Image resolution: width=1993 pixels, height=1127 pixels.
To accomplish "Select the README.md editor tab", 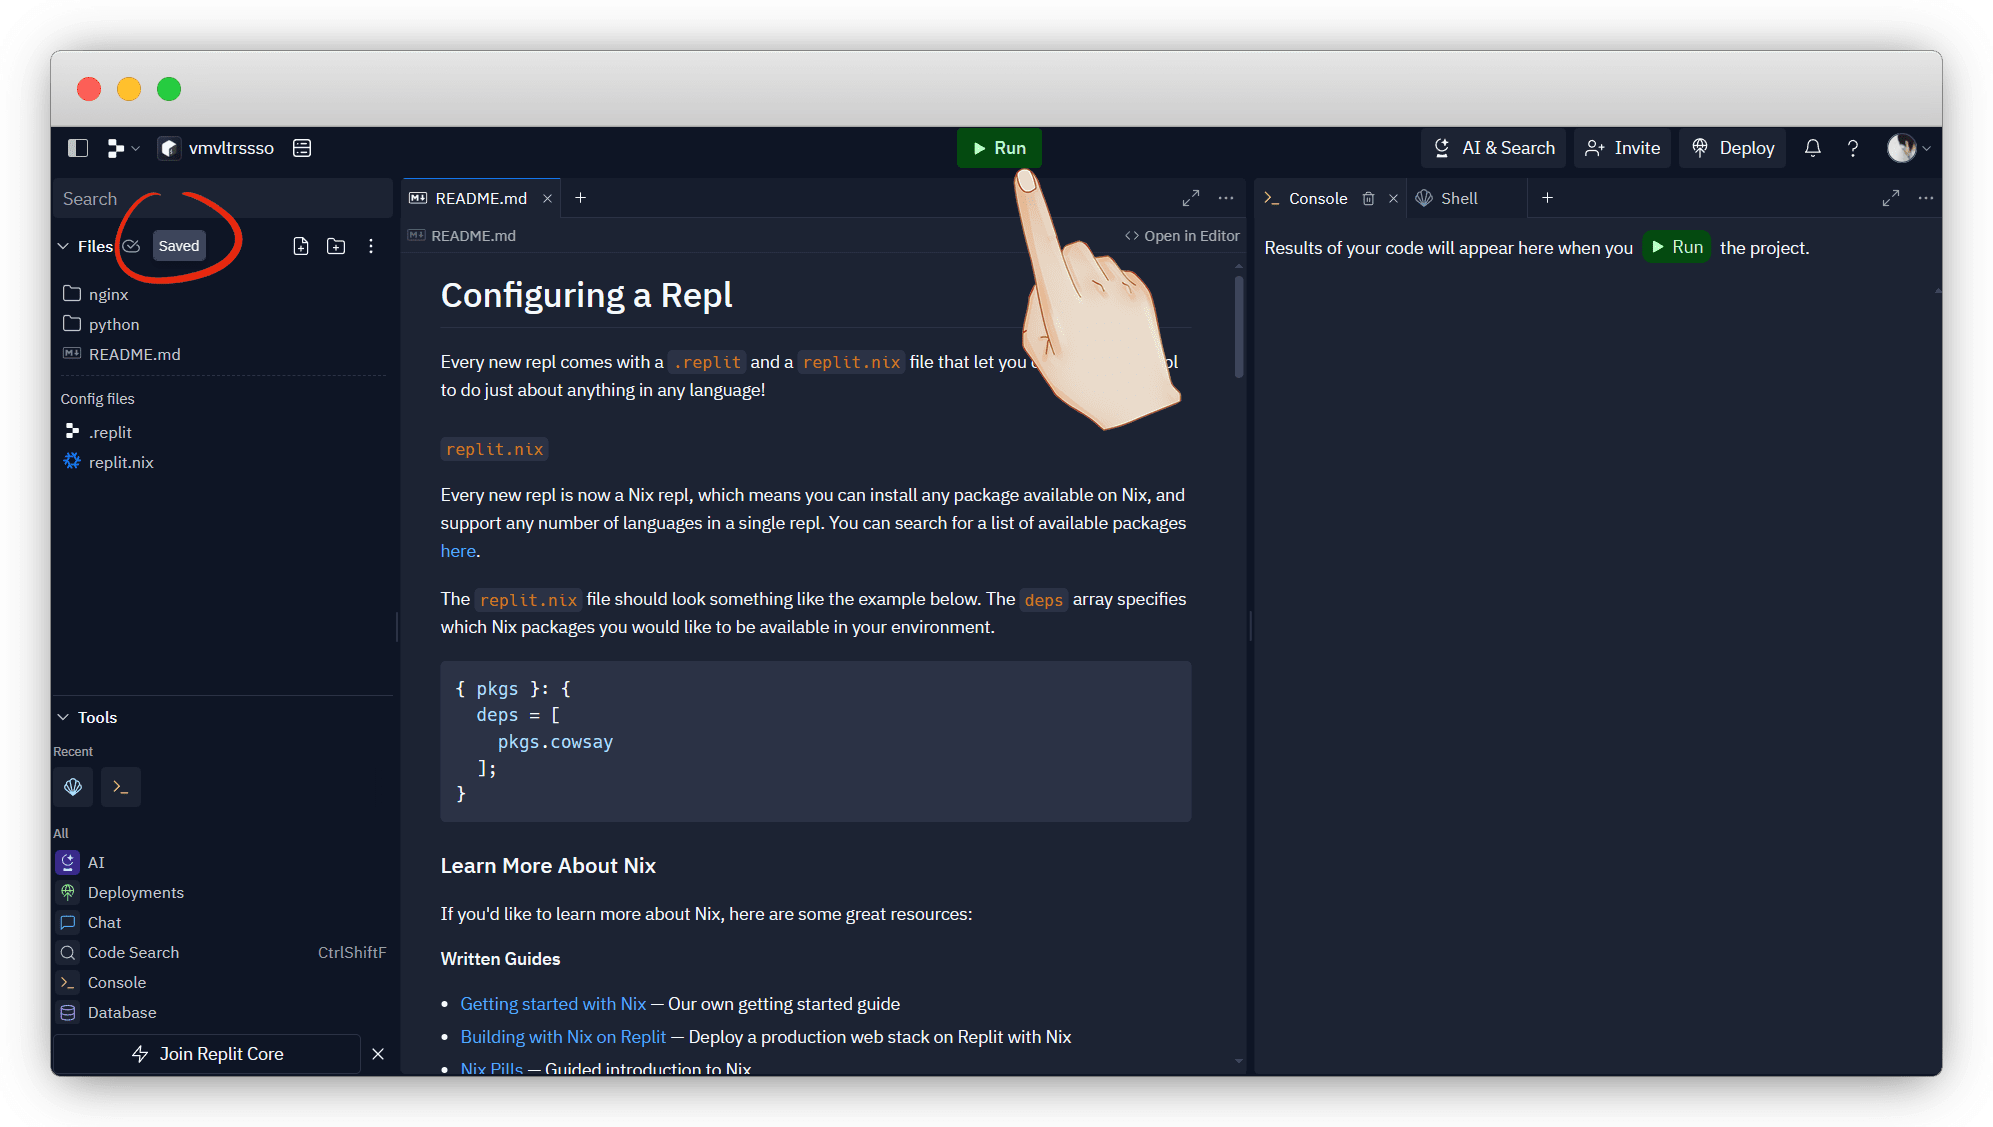I will point(480,198).
